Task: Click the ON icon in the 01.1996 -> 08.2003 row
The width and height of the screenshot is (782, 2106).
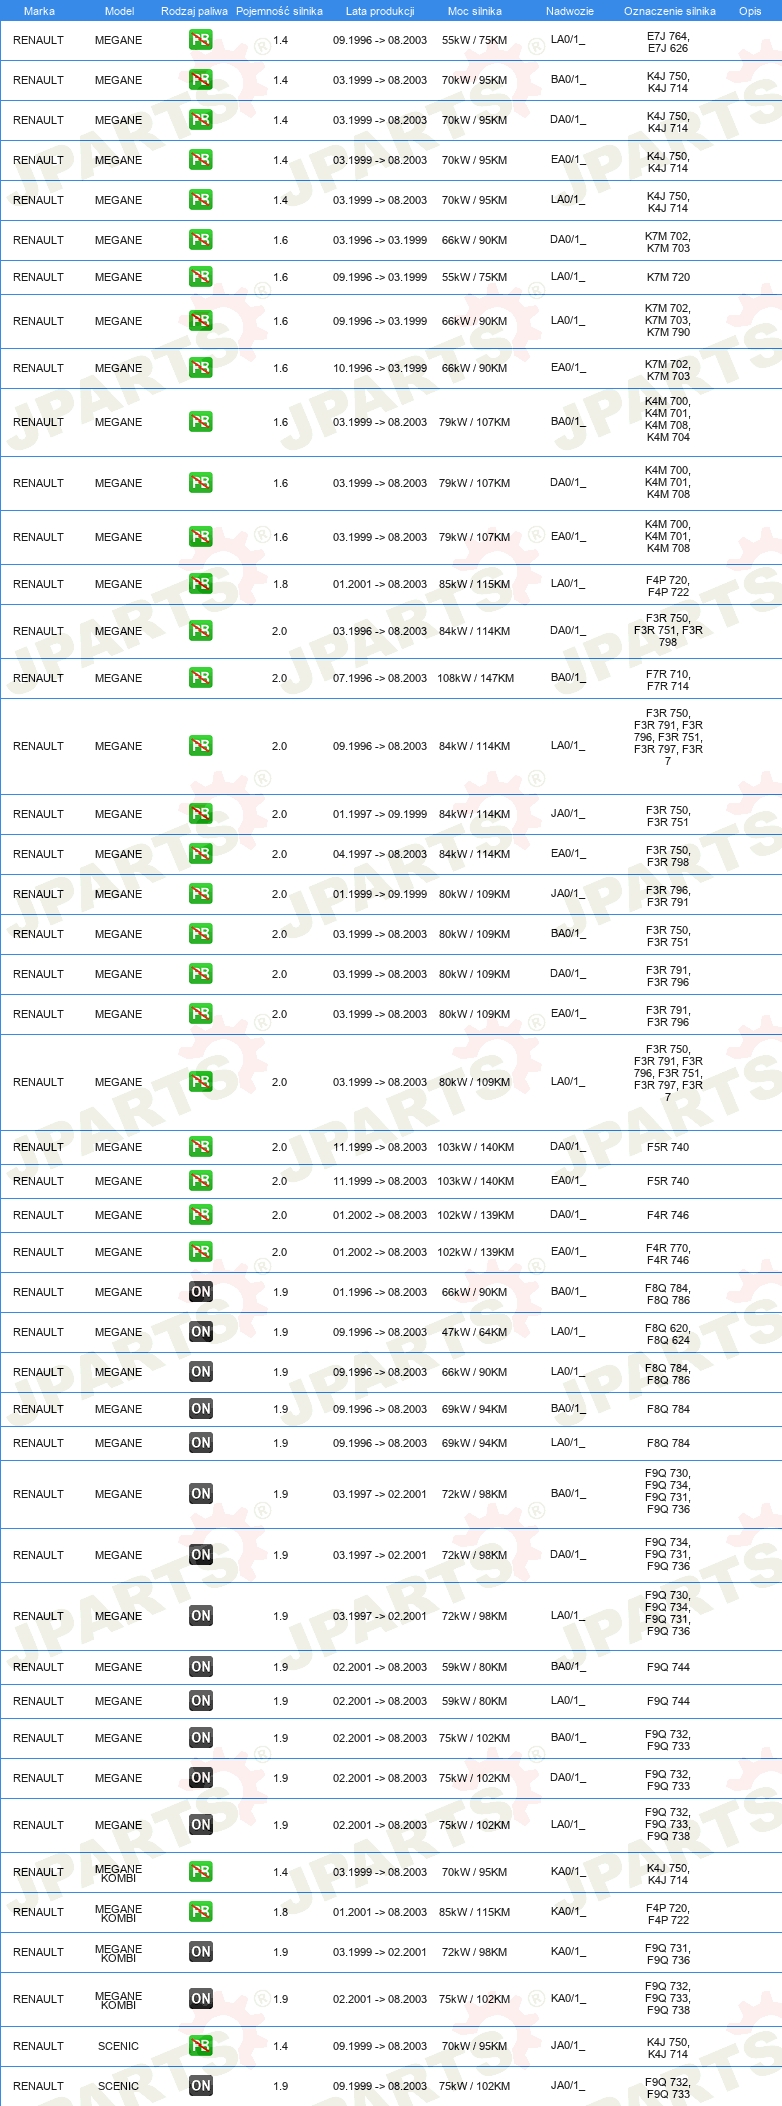Action: (x=200, y=1292)
